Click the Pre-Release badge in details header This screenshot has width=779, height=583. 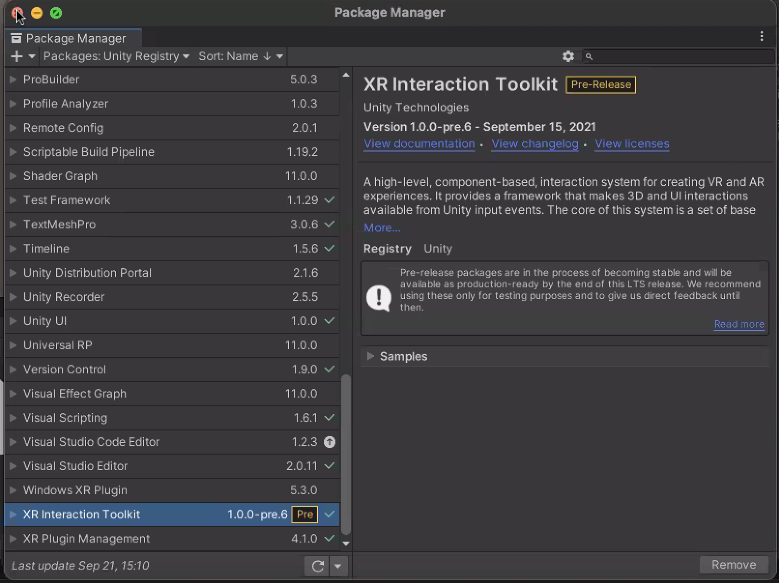point(601,84)
